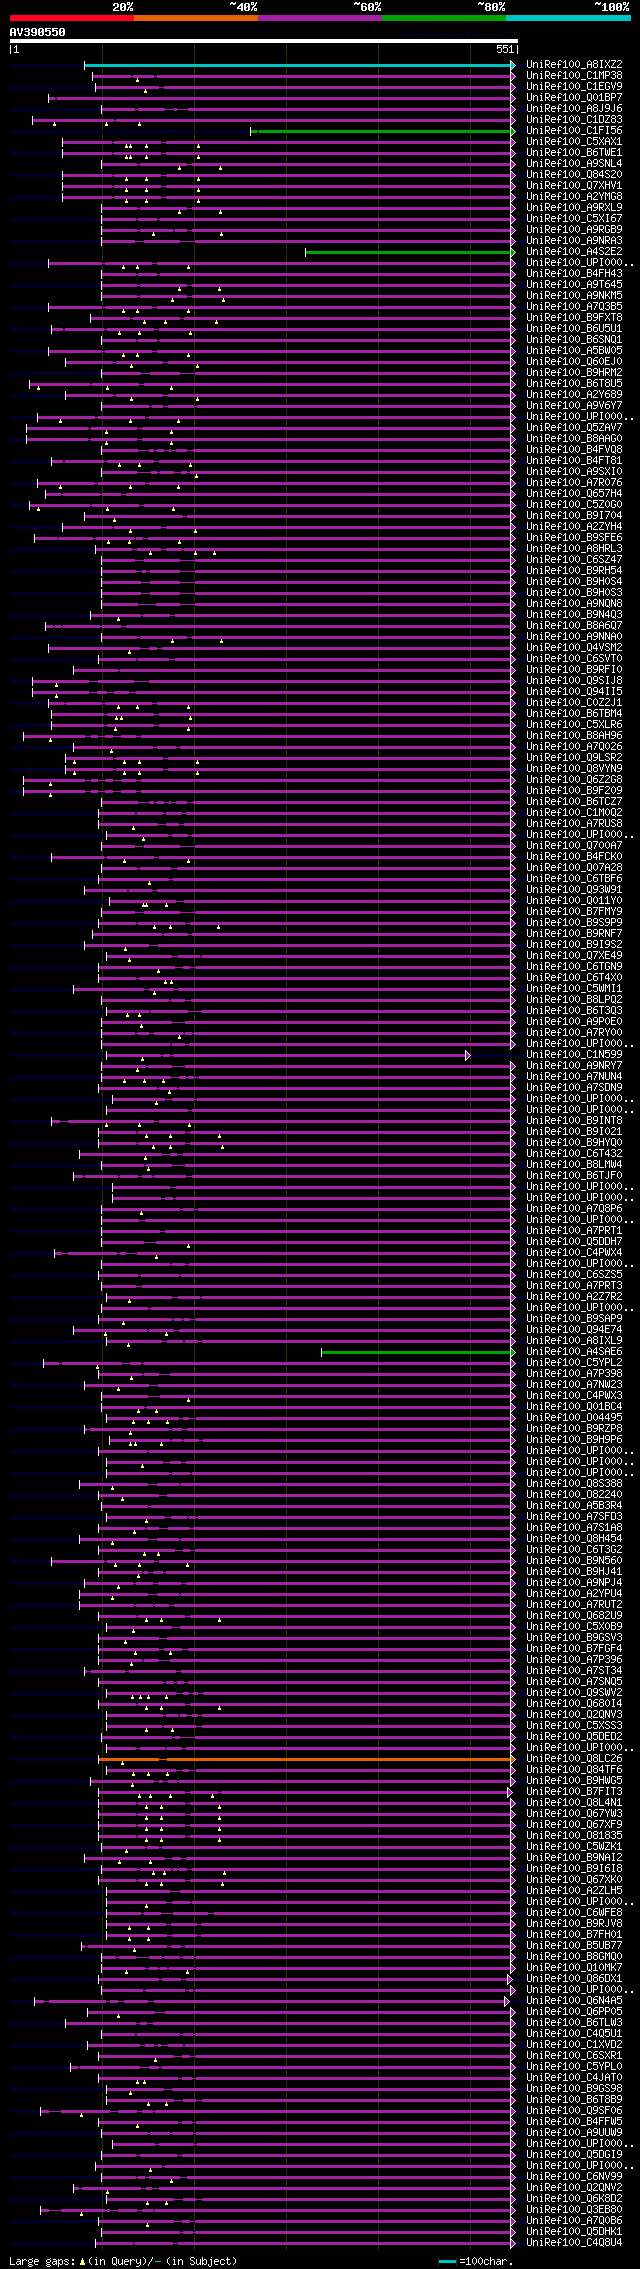Select the label UniRef100_B9HRM2
Viewport: 640px width, 2269px height.
click(574, 373)
